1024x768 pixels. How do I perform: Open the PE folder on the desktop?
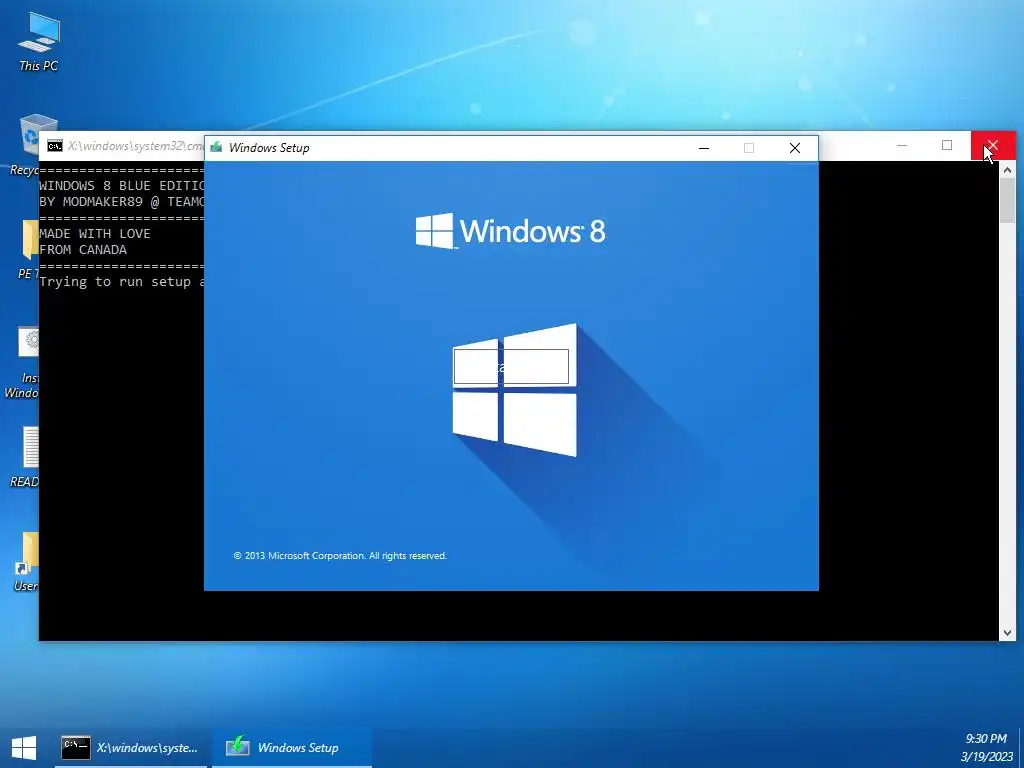(27, 249)
